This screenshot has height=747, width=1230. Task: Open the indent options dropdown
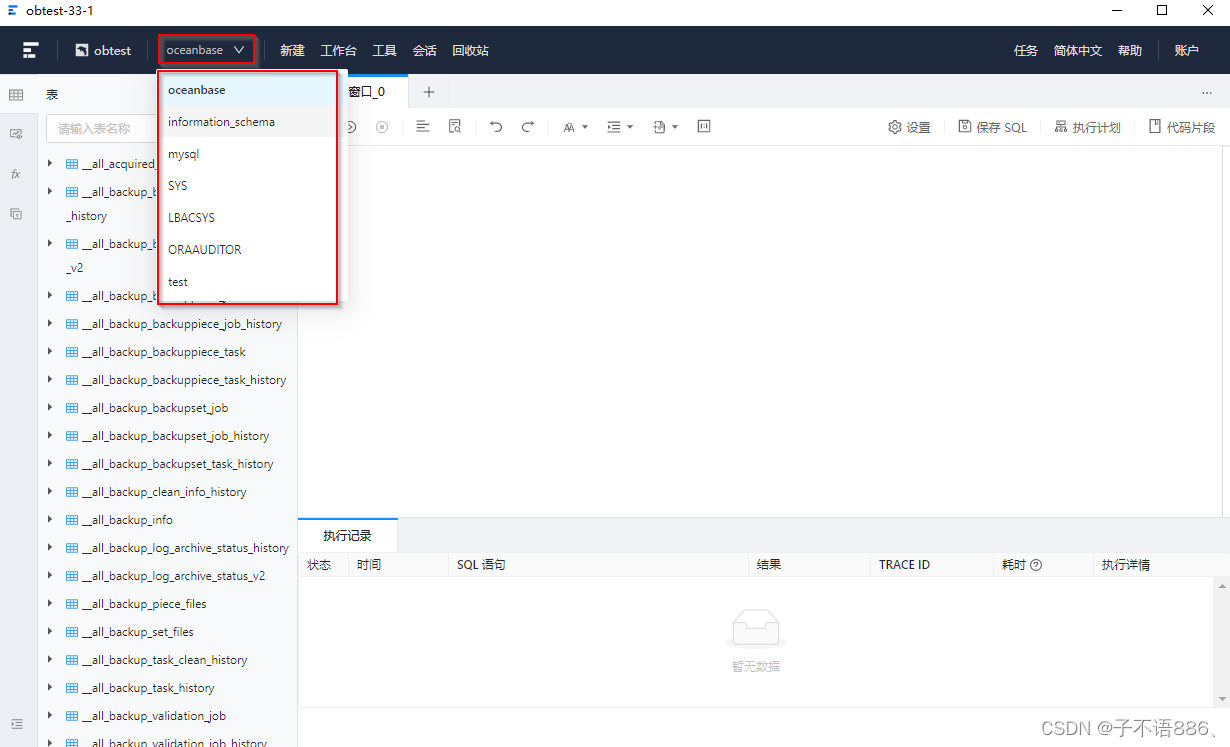click(x=620, y=127)
